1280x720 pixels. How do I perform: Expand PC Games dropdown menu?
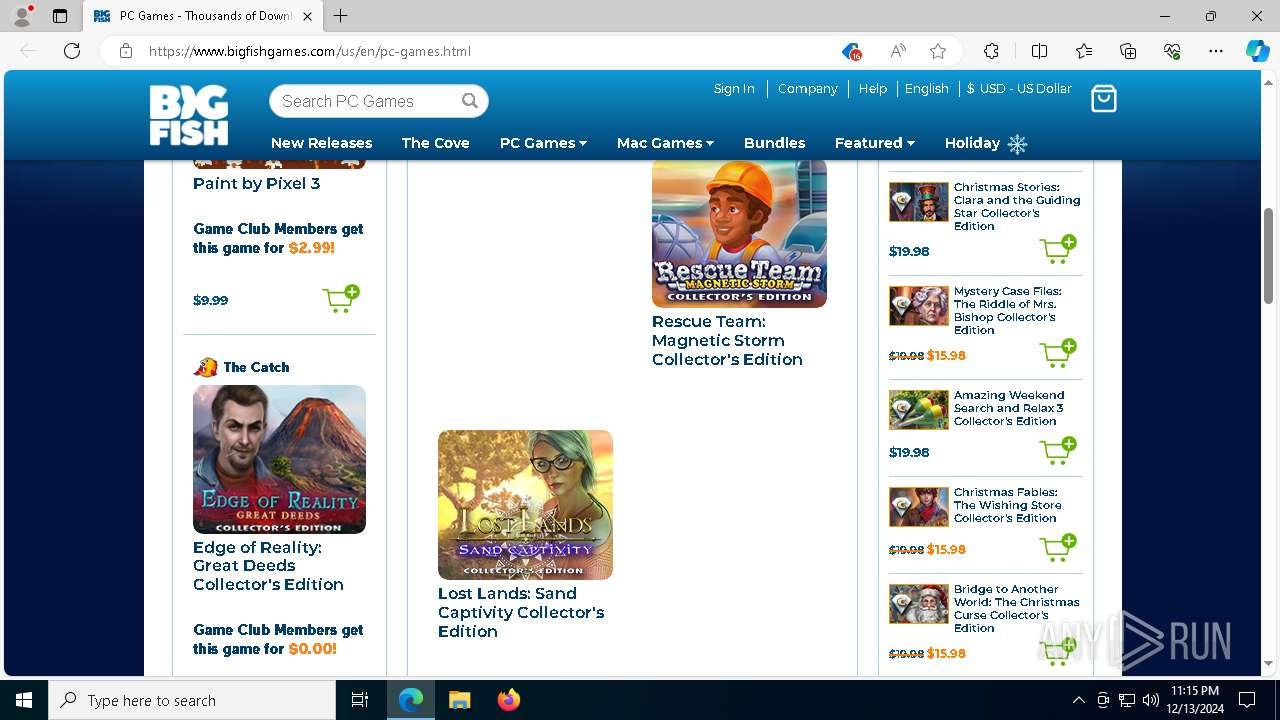[x=543, y=143]
